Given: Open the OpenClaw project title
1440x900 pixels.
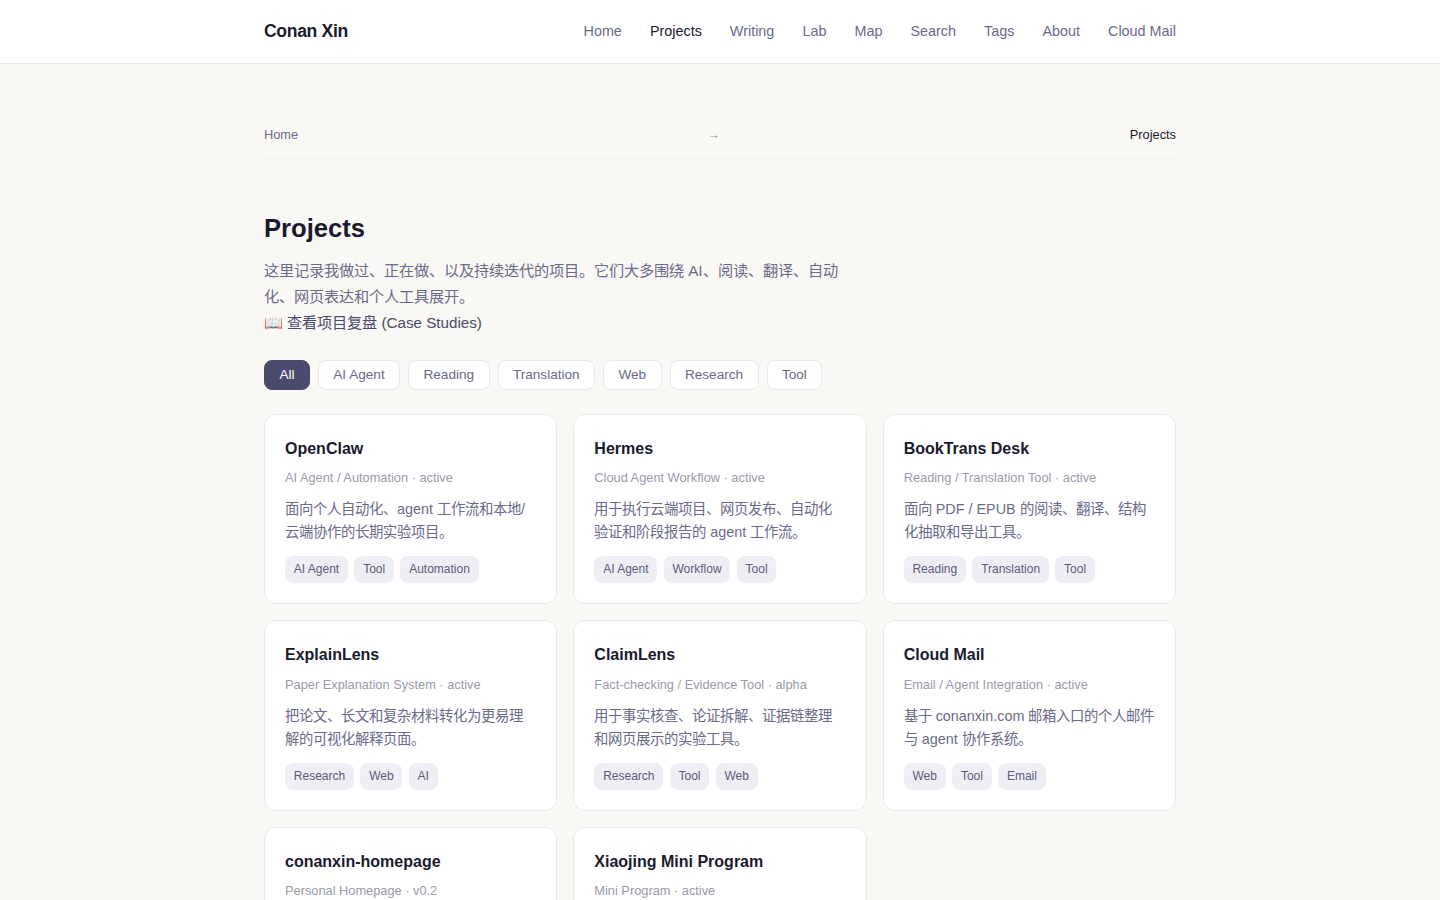Looking at the screenshot, I should 324,449.
